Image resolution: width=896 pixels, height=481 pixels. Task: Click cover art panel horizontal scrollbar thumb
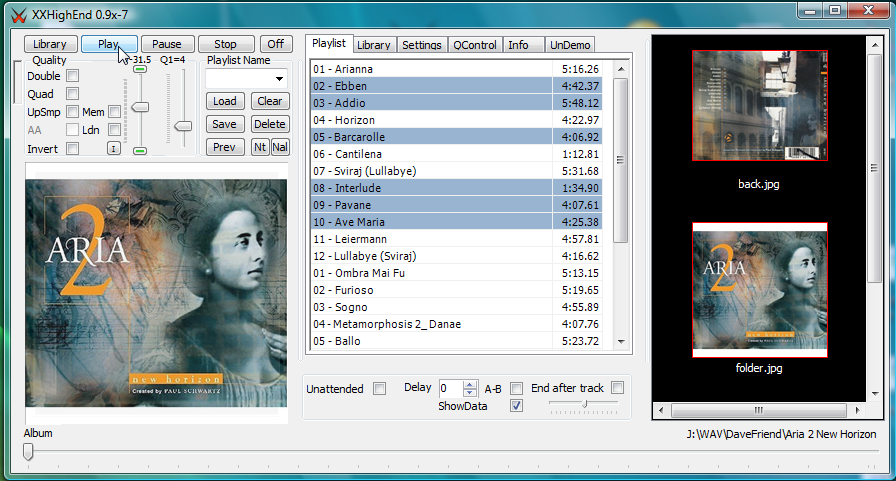pos(758,410)
